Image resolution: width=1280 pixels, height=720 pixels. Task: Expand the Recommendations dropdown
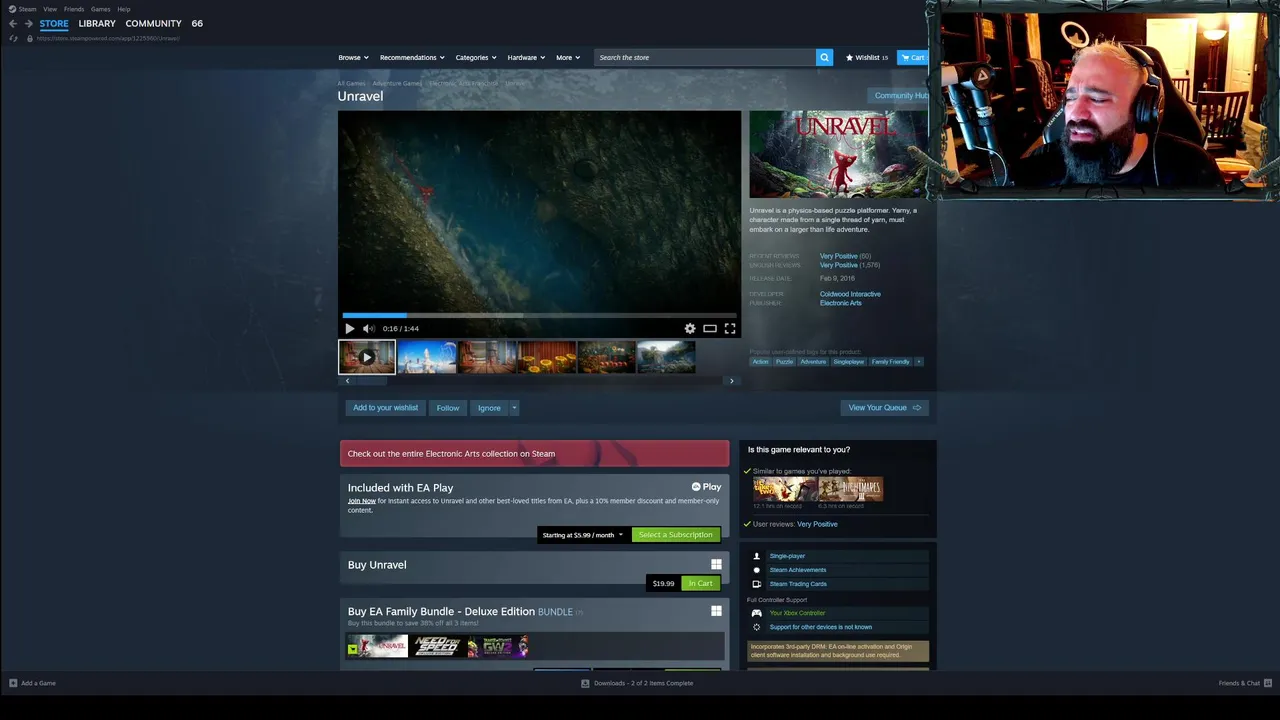tap(412, 57)
